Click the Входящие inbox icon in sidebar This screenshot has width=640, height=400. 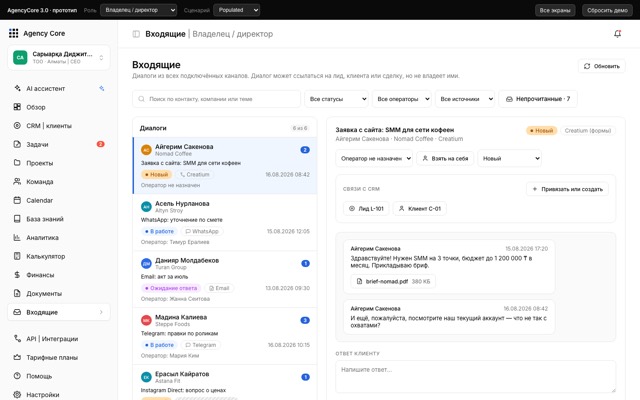[x=17, y=312]
